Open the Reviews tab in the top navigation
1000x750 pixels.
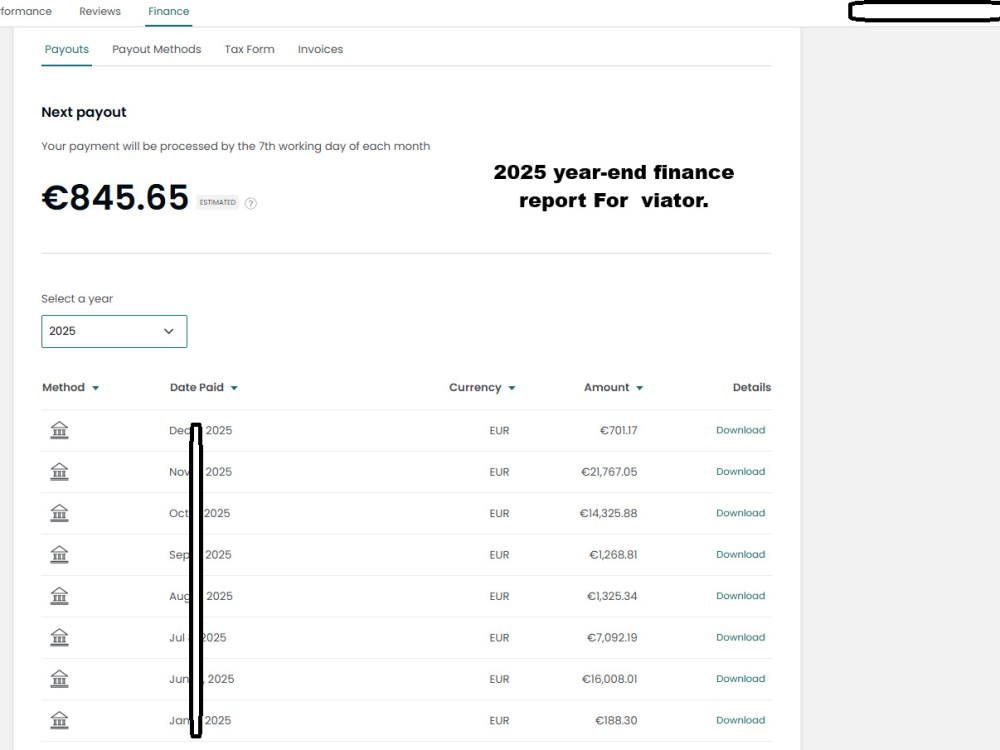[100, 11]
